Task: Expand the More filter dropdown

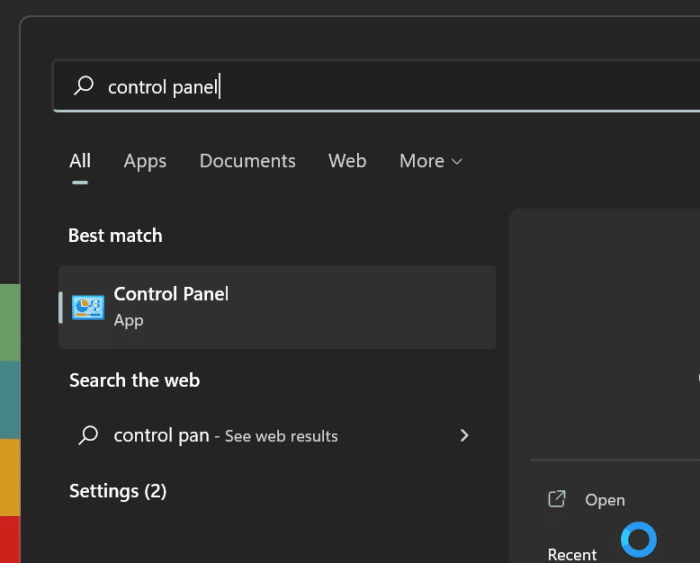Action: click(x=430, y=161)
